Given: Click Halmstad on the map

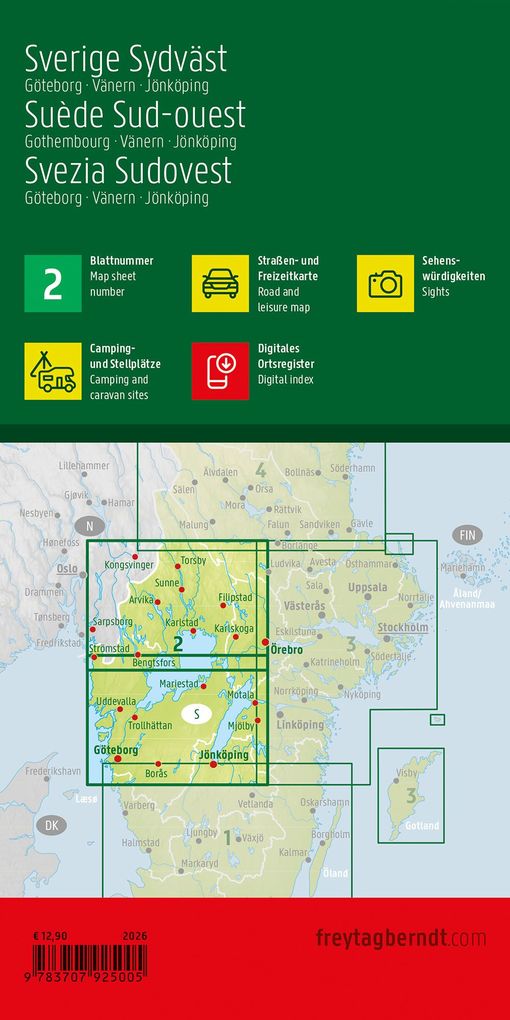Looking at the screenshot, I should pos(140,842).
